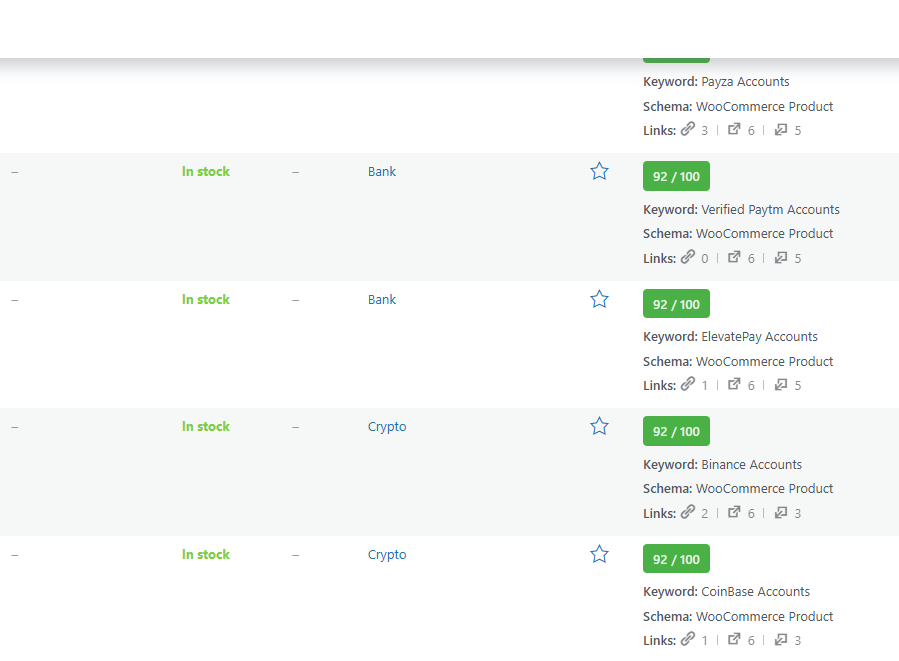Click incoming links icon in Payza Accounts row
Screen dimensions: 899x661
click(x=781, y=130)
